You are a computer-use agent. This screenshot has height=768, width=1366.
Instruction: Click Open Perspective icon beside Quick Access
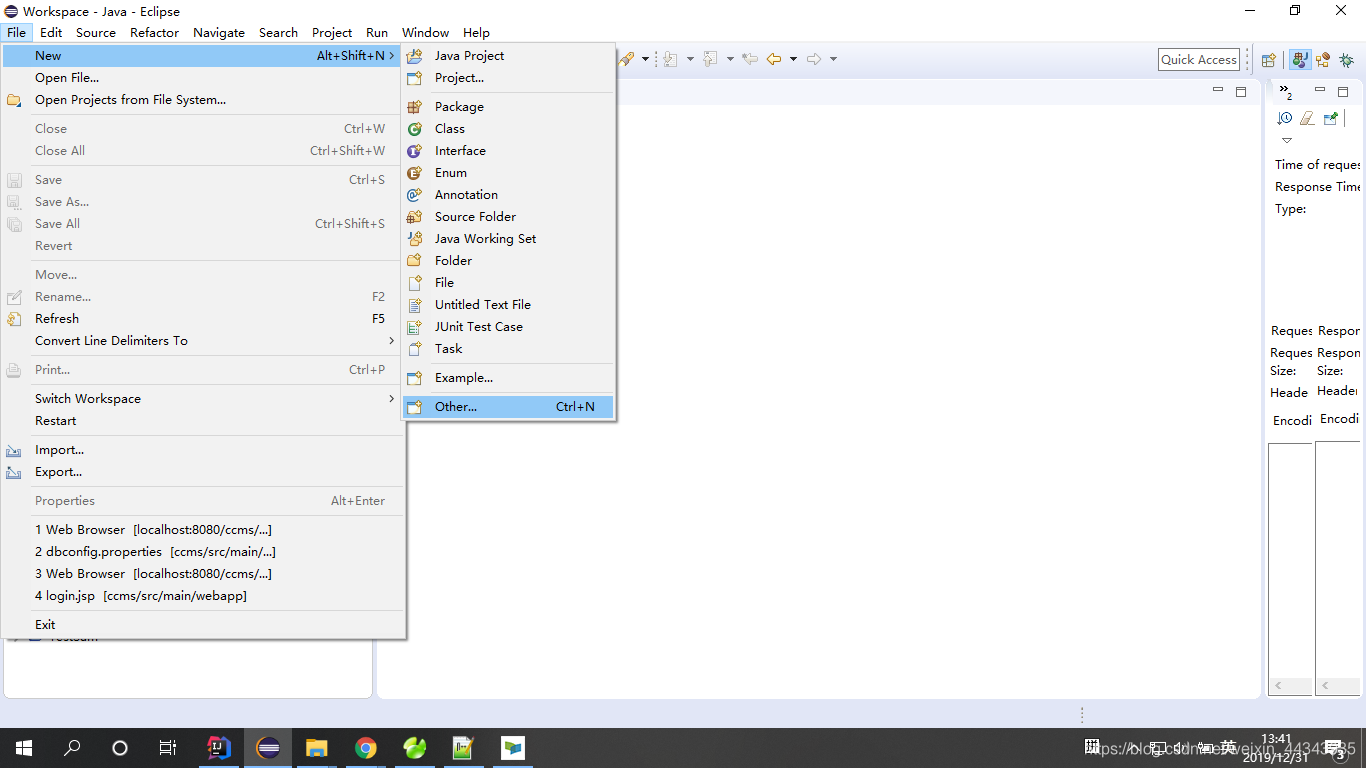coord(1268,60)
